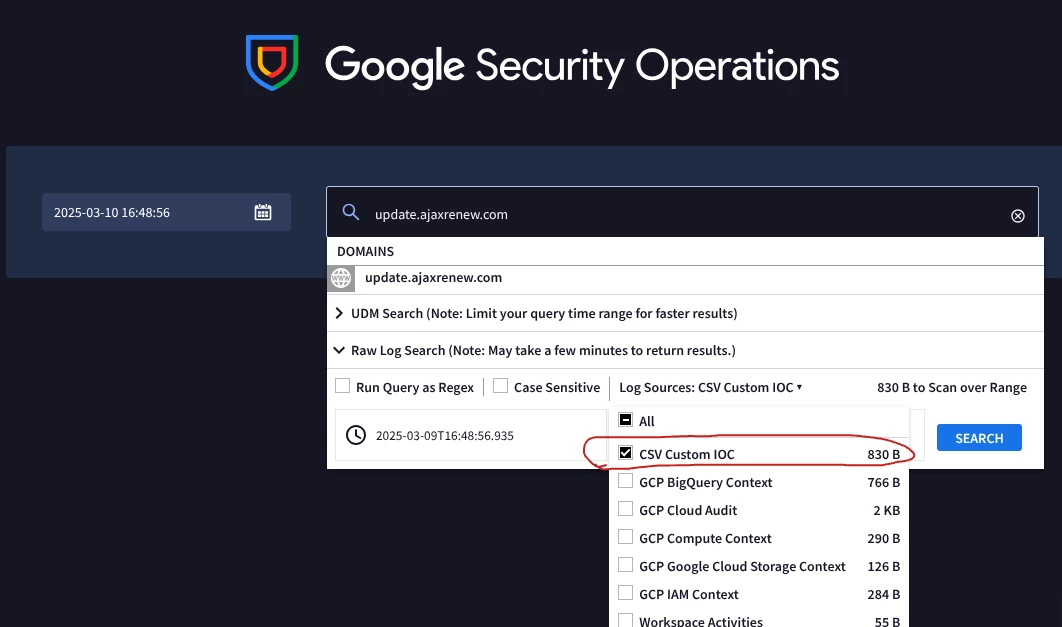Open the calendar date picker icon

point(263,212)
